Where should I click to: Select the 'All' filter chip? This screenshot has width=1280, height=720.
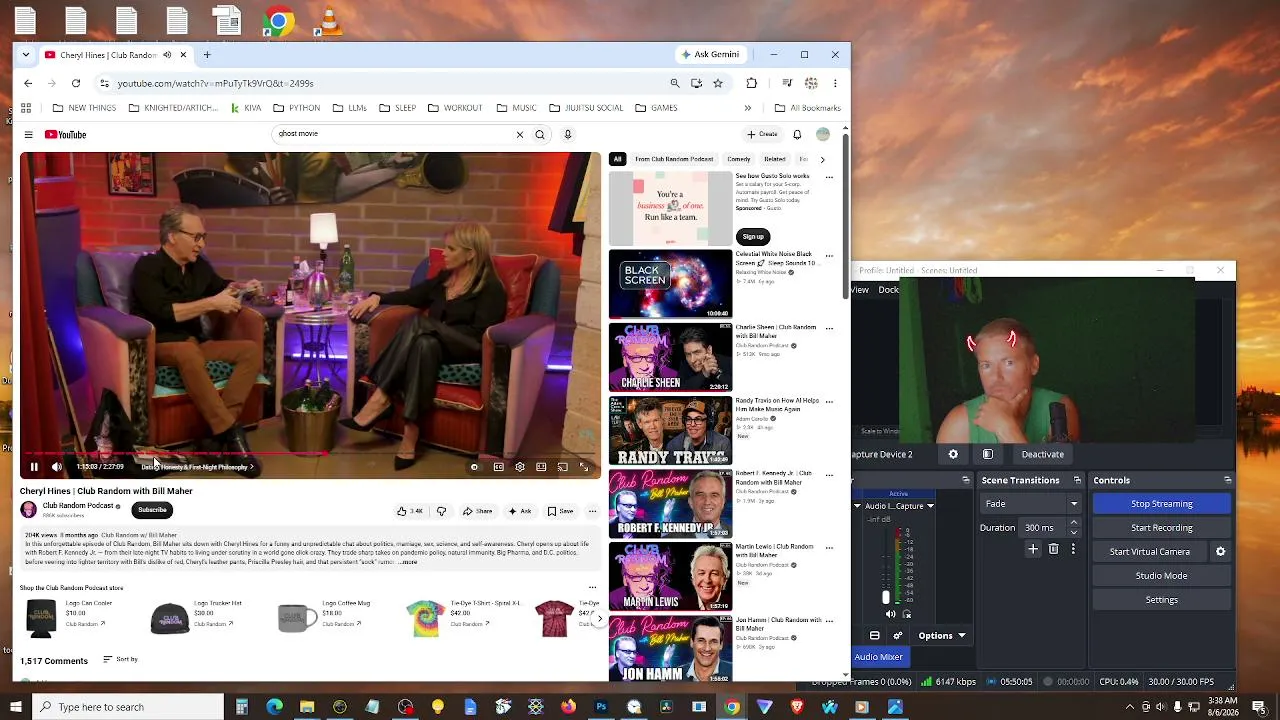point(617,159)
